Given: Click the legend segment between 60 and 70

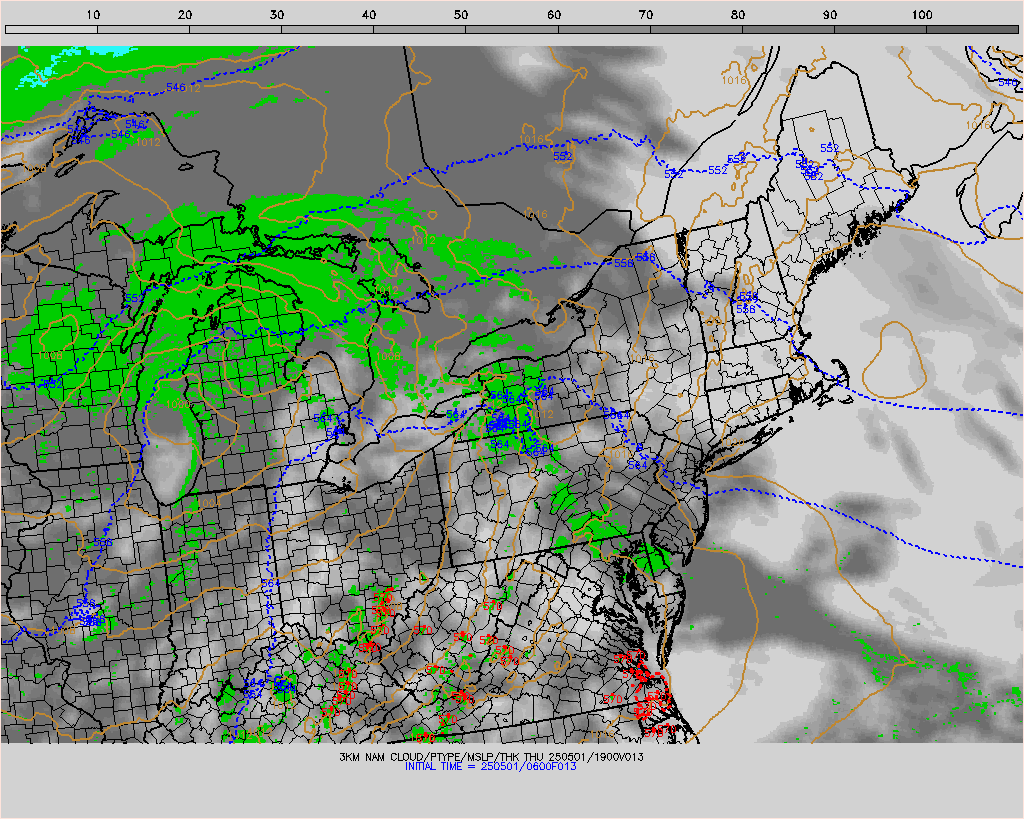Looking at the screenshot, I should point(604,29).
